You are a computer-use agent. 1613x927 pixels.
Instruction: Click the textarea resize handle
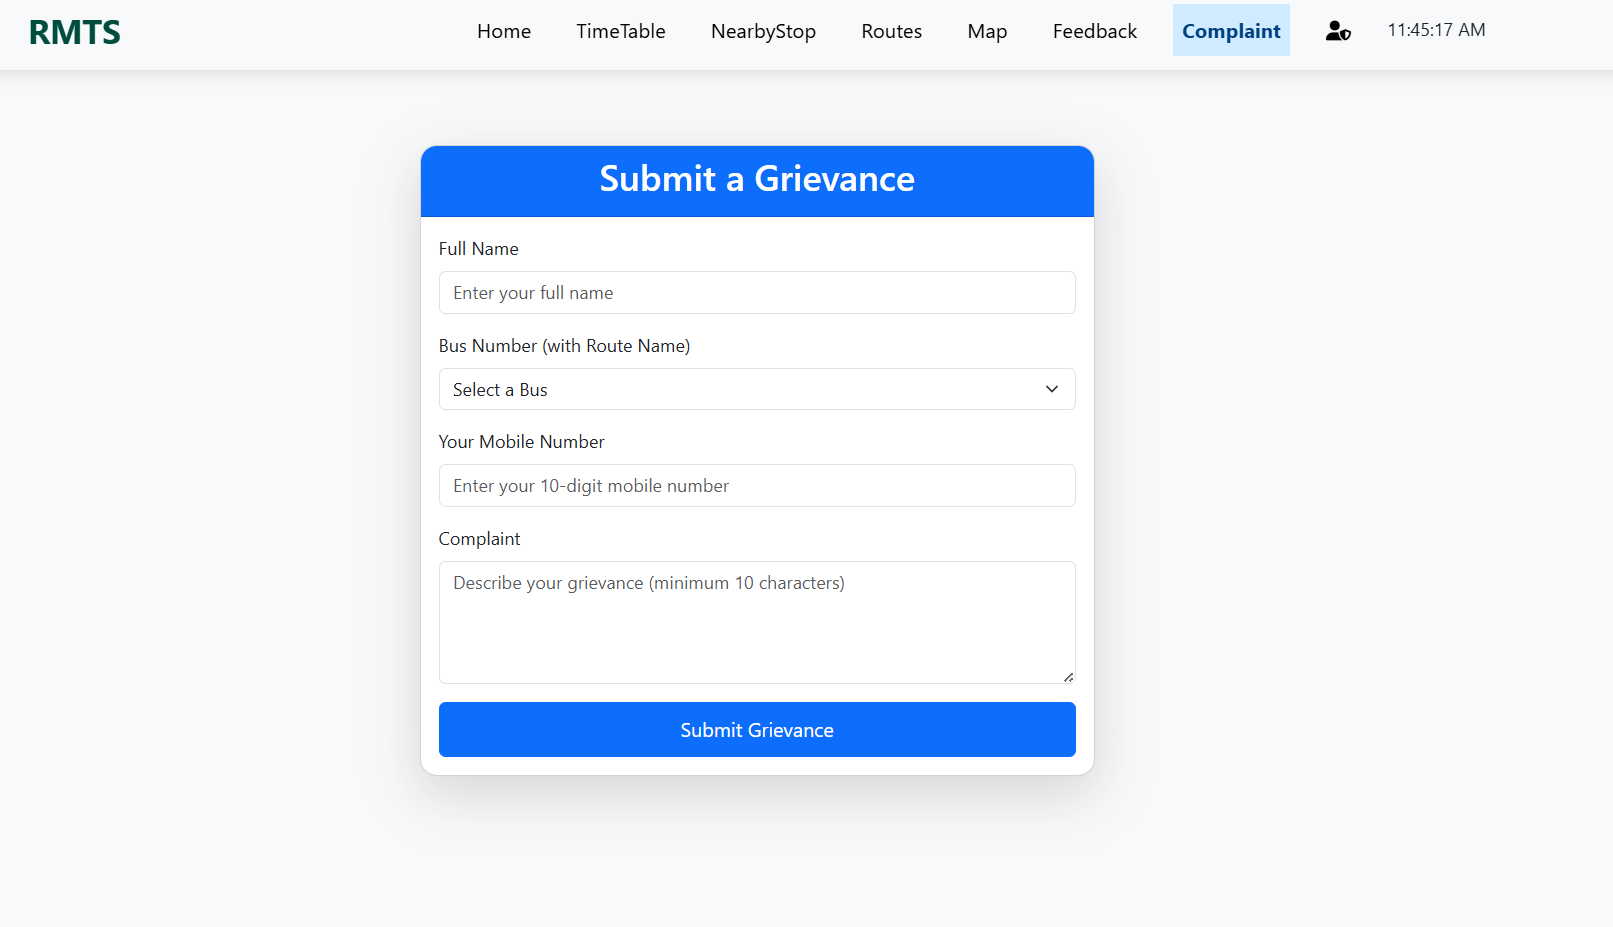click(x=1068, y=677)
